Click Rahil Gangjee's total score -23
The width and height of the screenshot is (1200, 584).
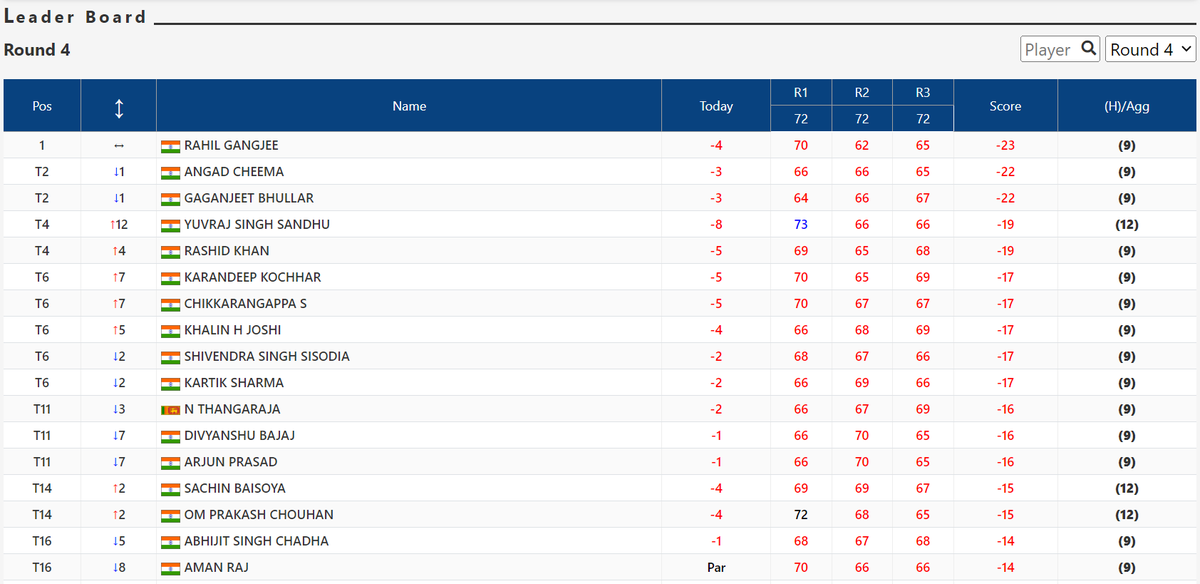click(1005, 146)
